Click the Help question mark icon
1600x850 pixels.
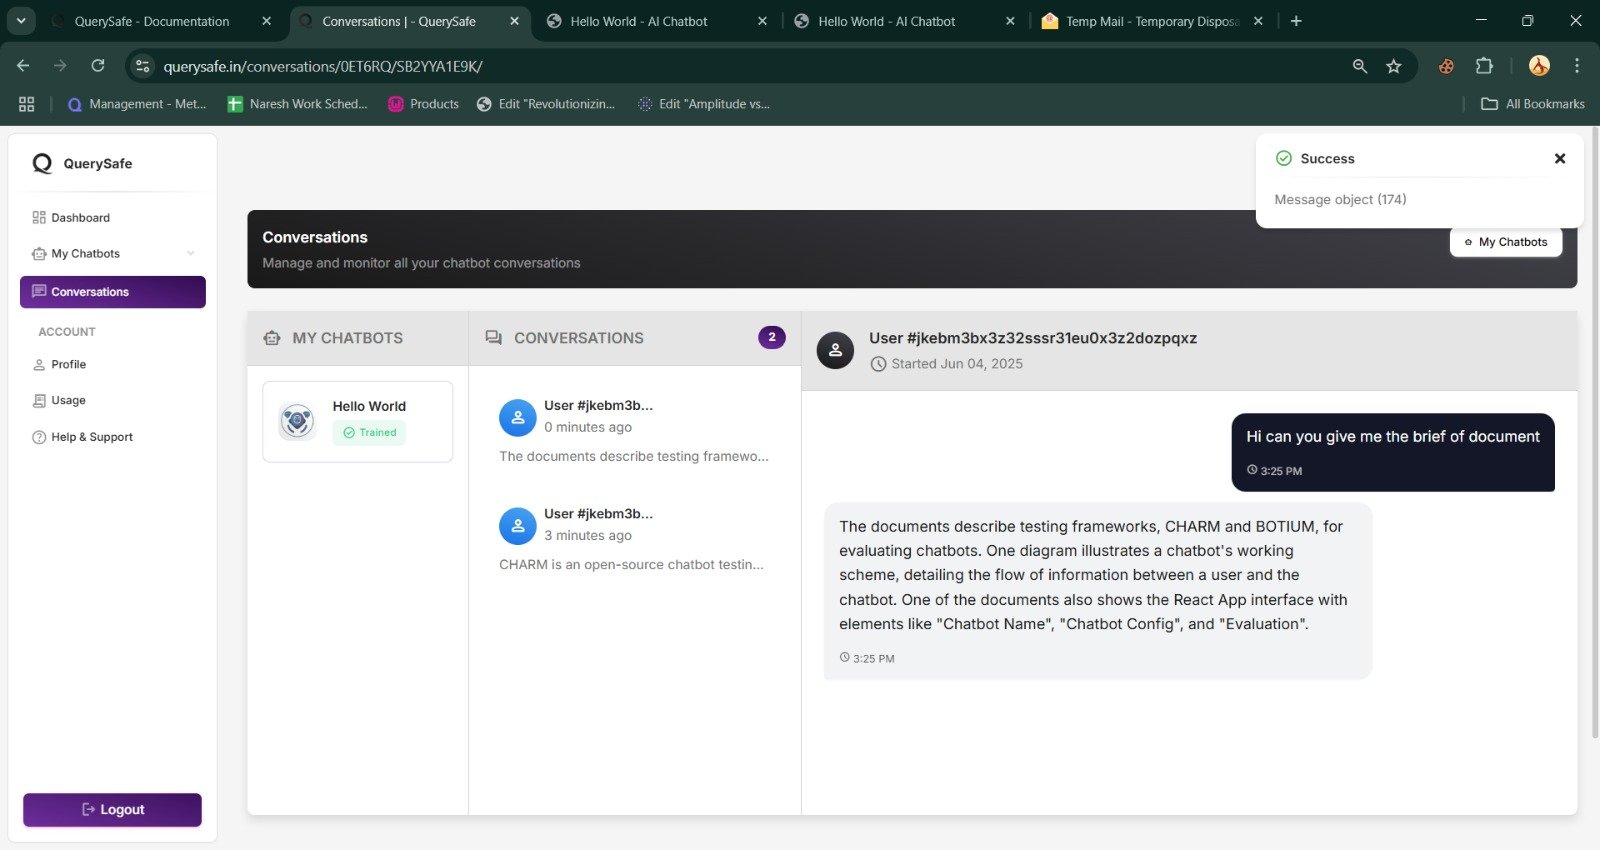[x=39, y=437]
